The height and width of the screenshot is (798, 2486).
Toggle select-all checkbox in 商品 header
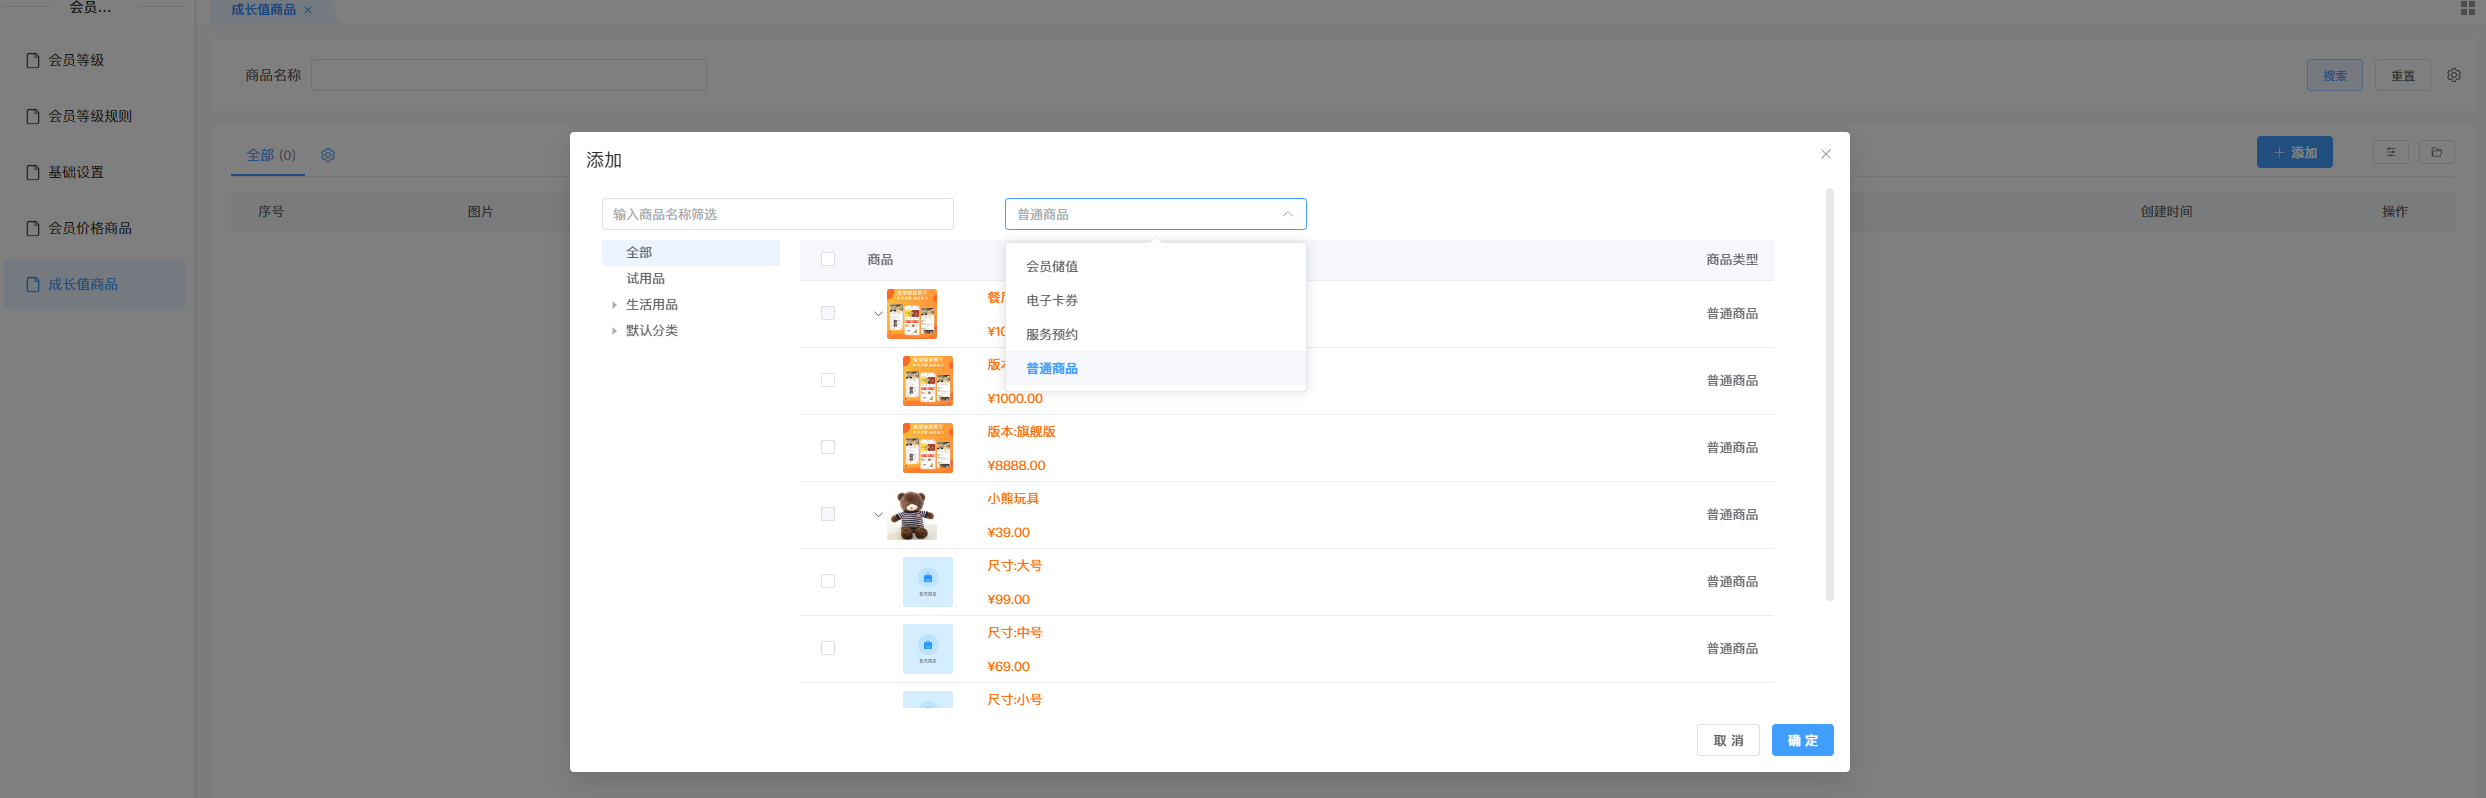coord(828,259)
